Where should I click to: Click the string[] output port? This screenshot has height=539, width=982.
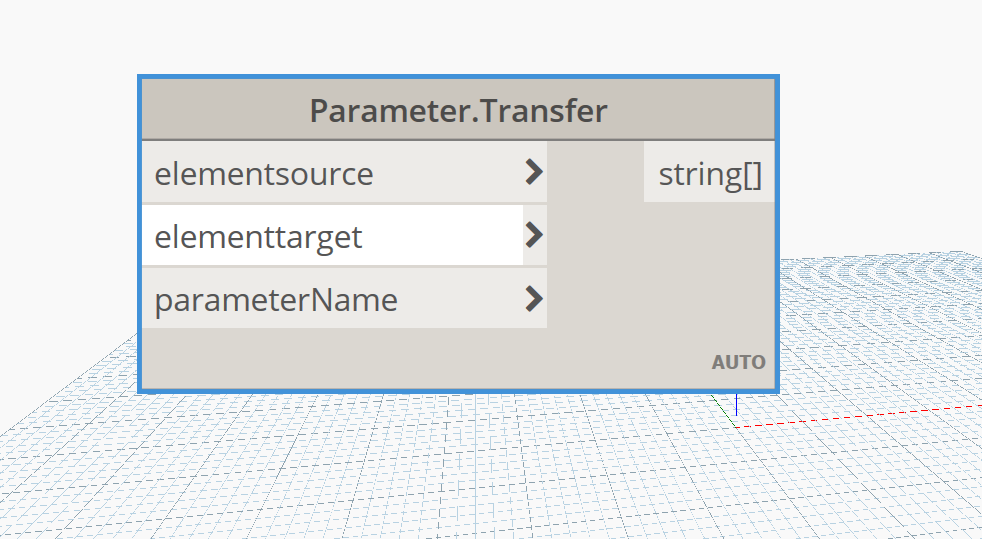tap(710, 172)
